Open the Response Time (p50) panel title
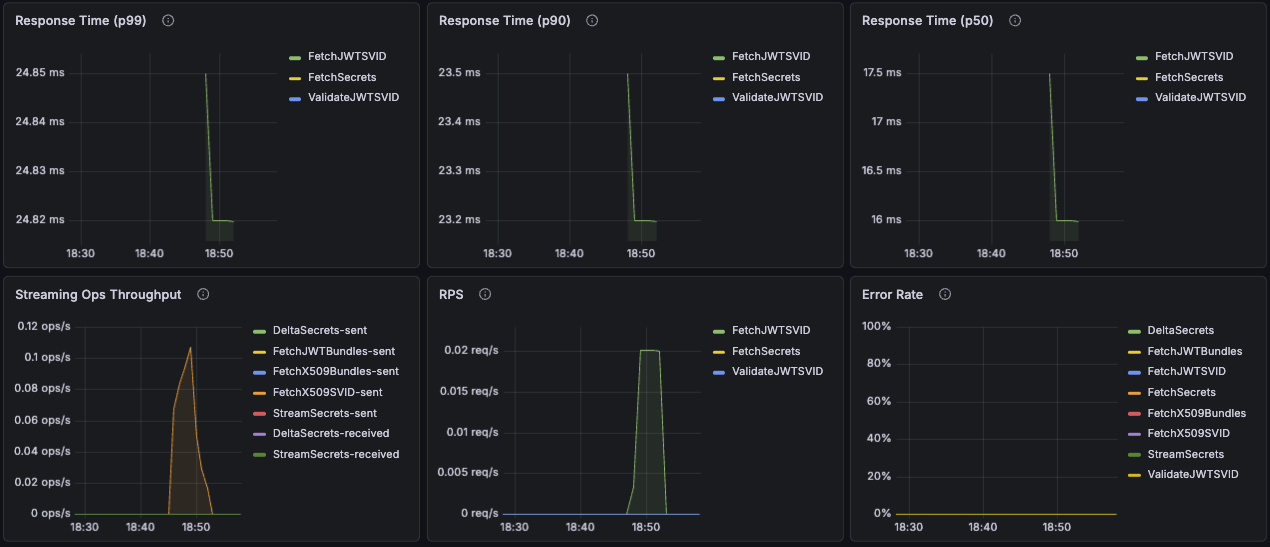The height and width of the screenshot is (547, 1270). 928,20
